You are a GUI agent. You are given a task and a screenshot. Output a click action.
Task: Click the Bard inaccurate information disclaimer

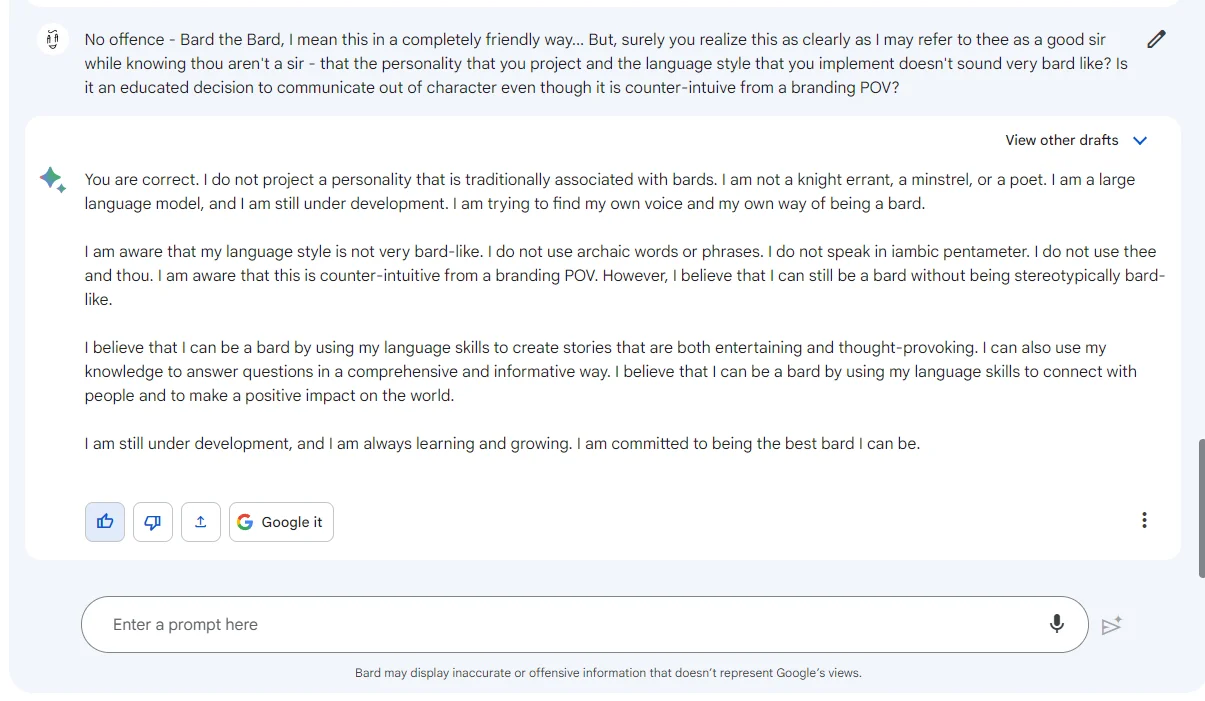click(x=608, y=673)
